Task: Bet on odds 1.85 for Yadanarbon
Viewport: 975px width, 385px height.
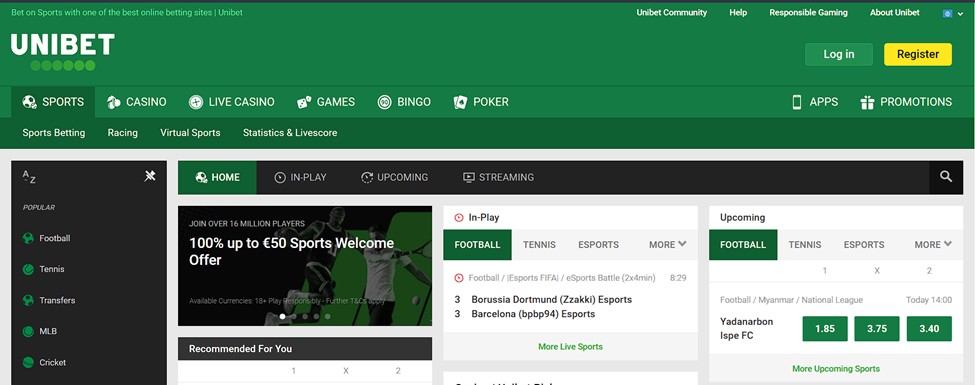Action: pos(825,328)
